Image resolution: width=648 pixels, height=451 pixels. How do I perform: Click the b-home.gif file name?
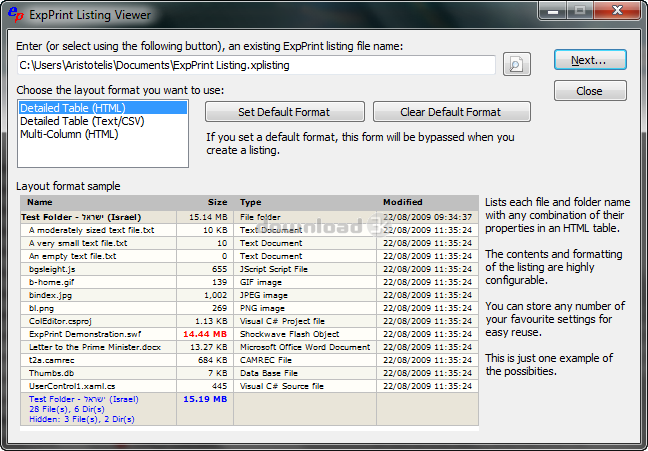click(51, 282)
